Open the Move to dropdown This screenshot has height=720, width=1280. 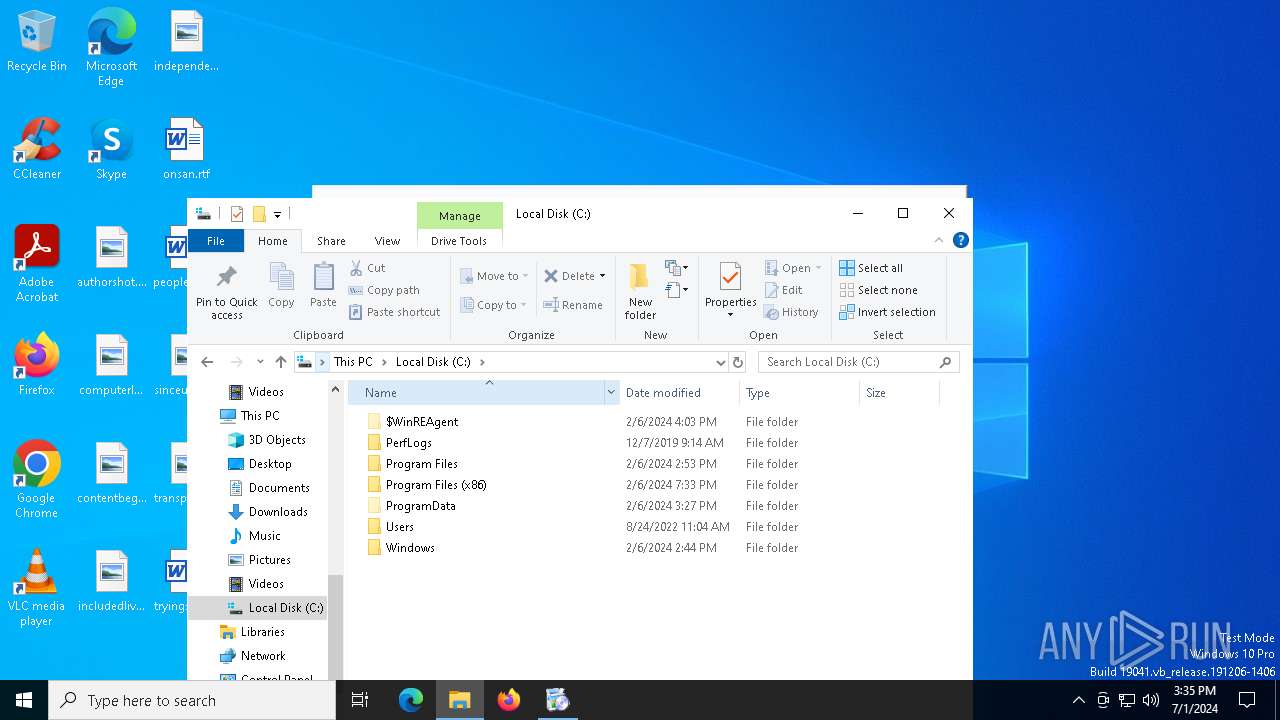(x=495, y=276)
